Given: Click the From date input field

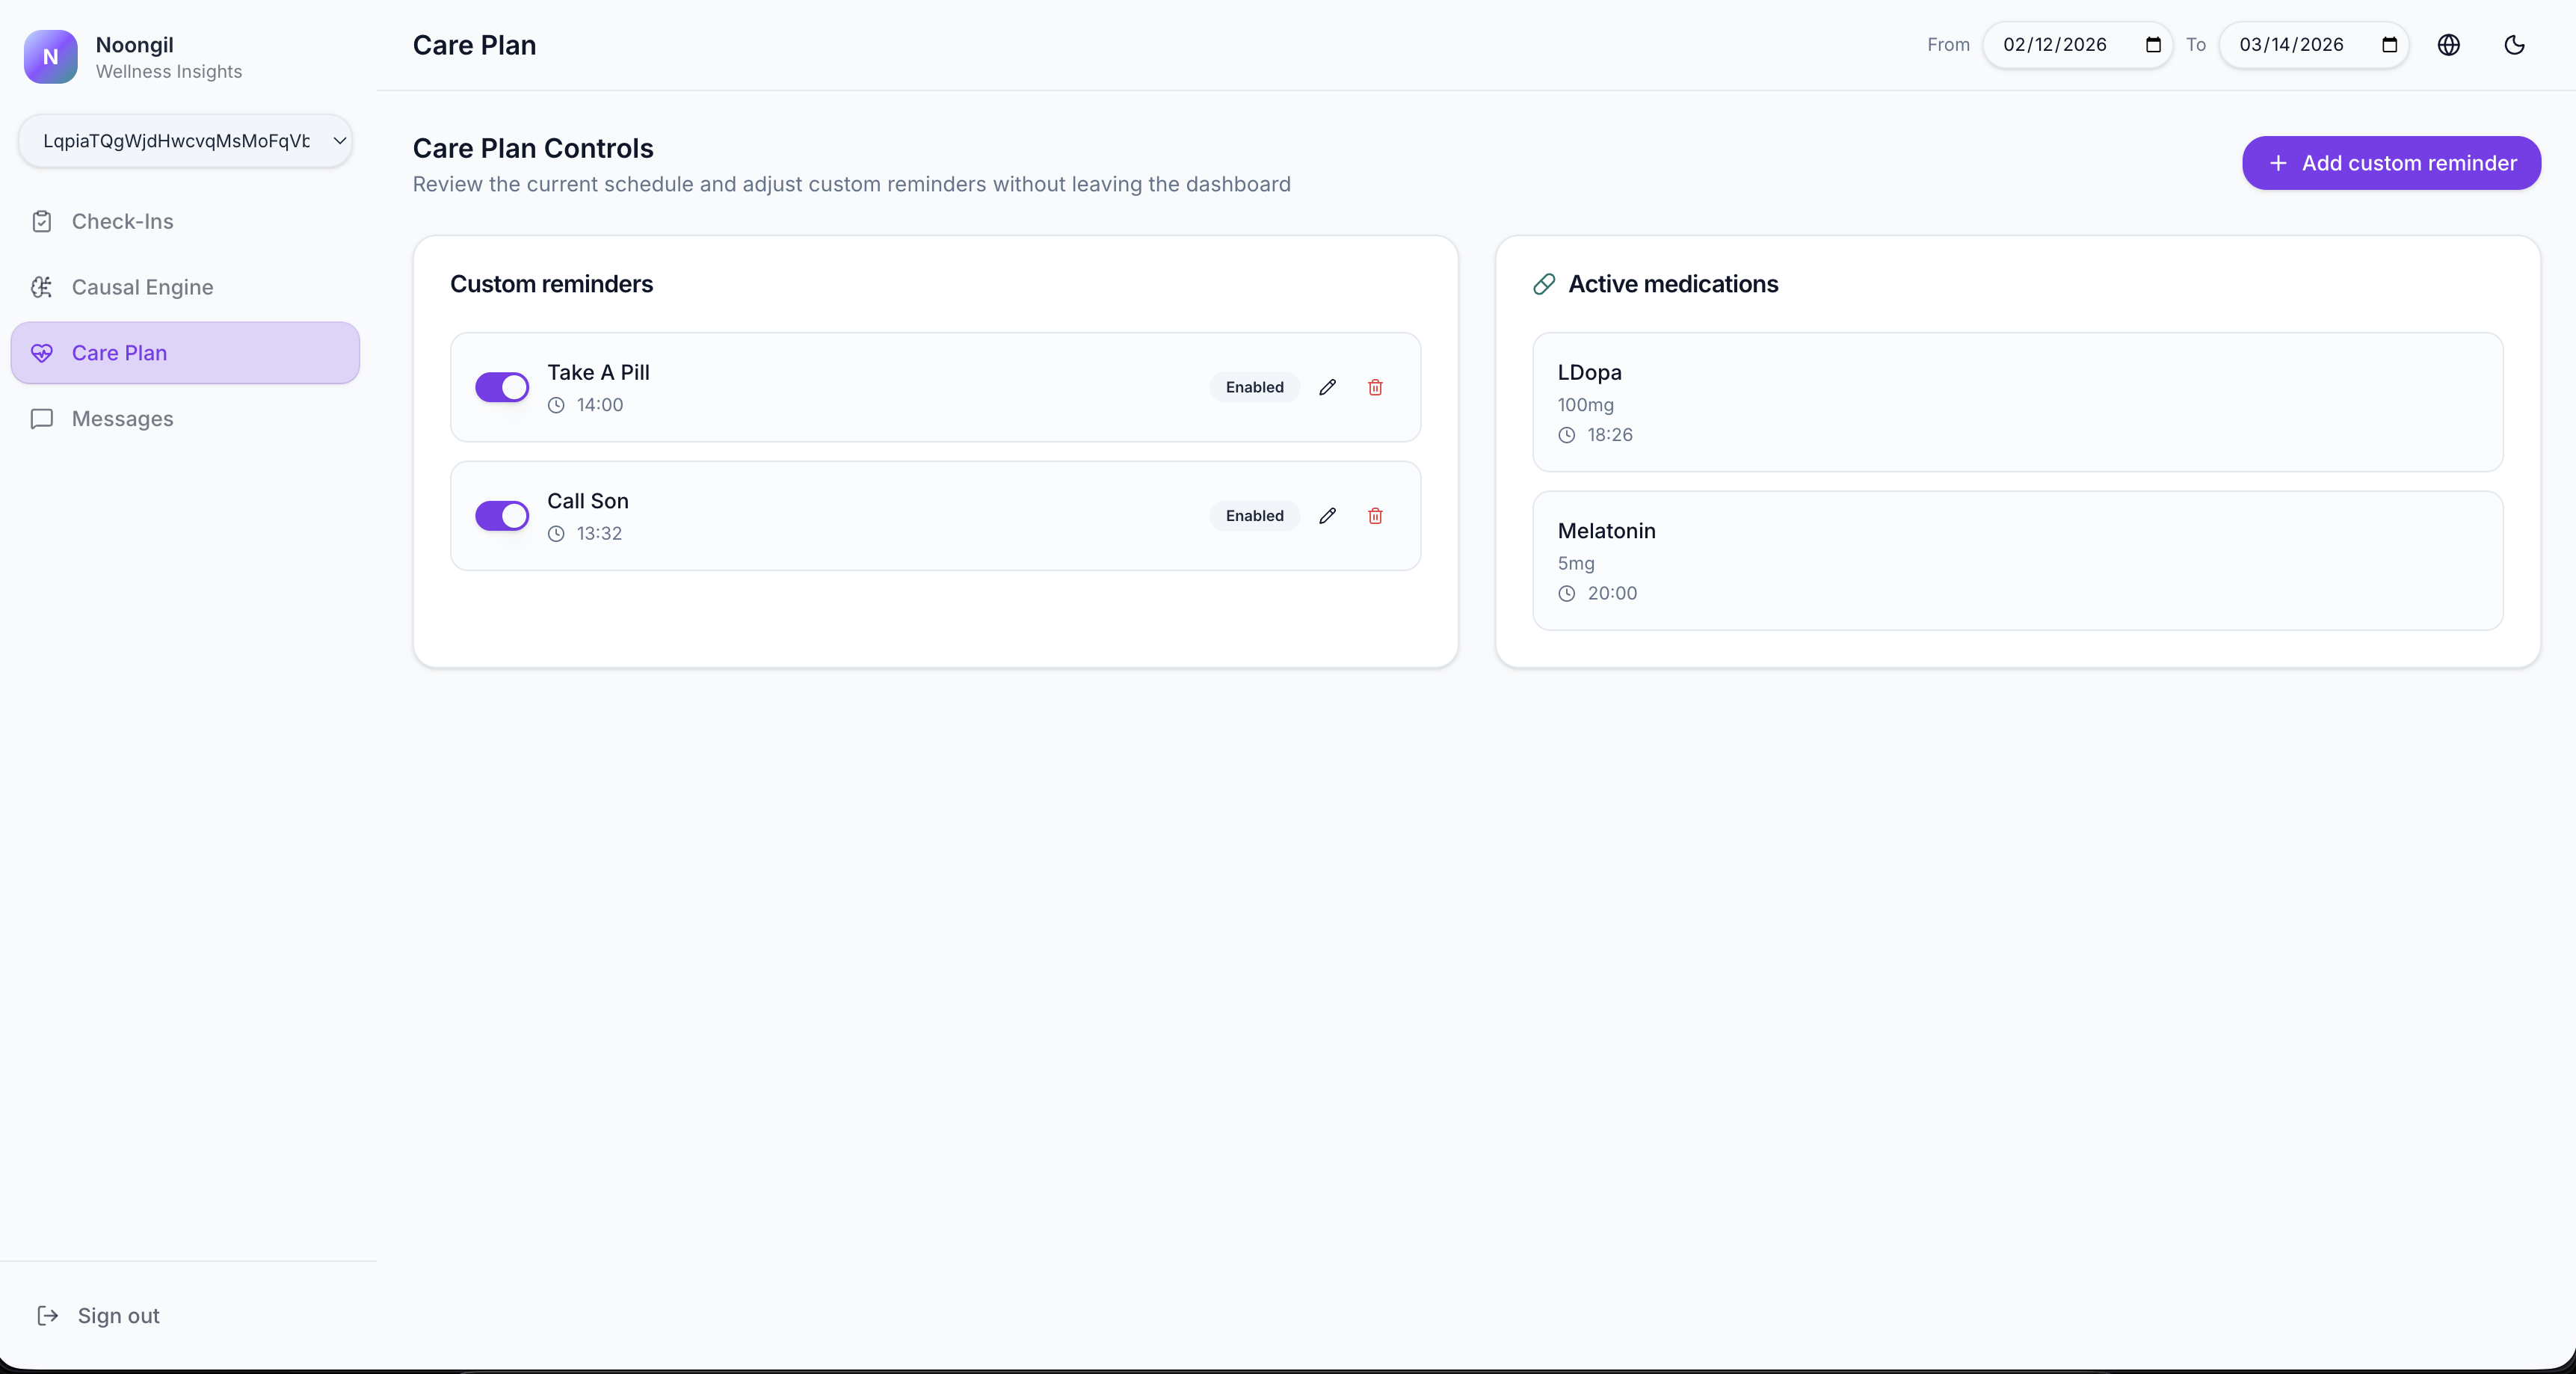Looking at the screenshot, I should coord(2055,45).
